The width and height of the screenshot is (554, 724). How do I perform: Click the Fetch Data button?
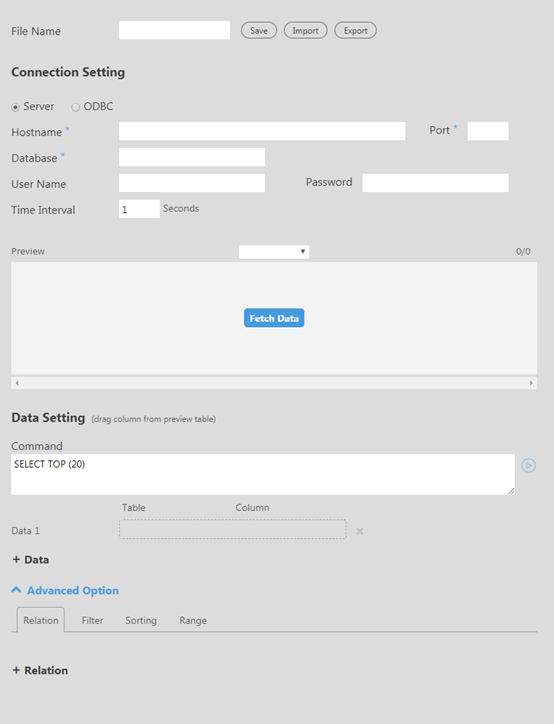click(274, 318)
